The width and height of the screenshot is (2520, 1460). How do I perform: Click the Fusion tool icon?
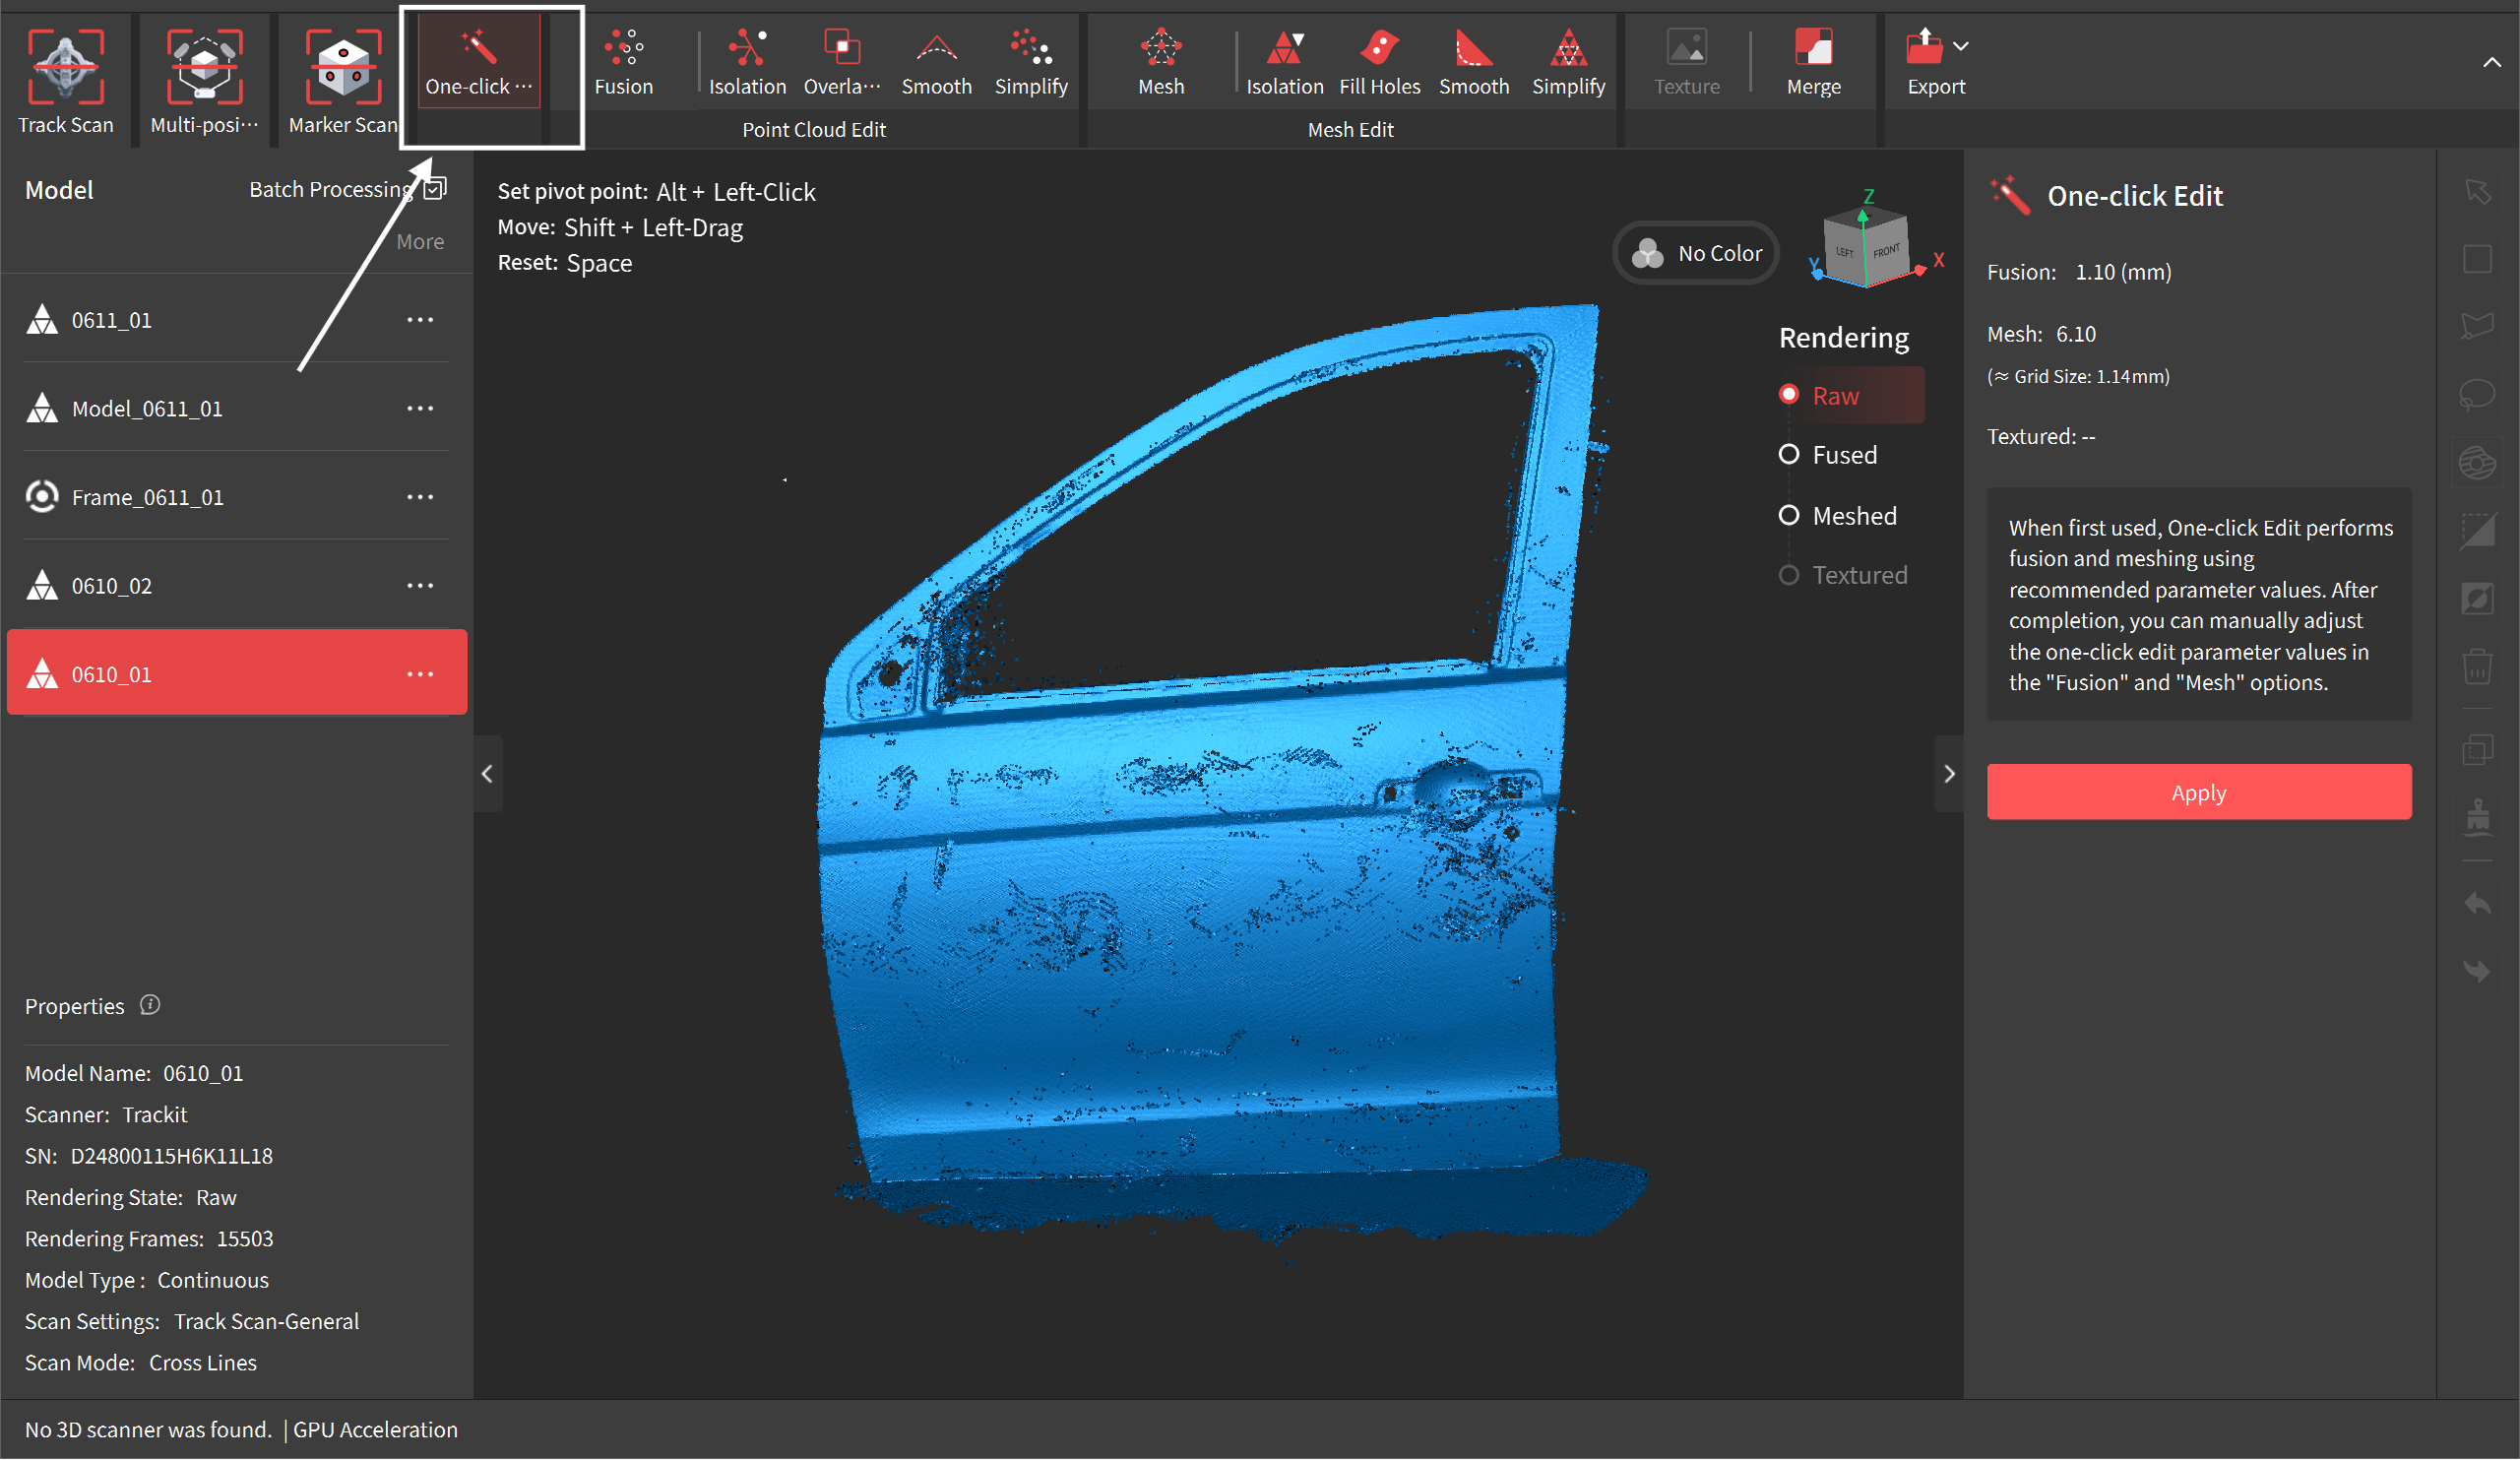pos(624,62)
